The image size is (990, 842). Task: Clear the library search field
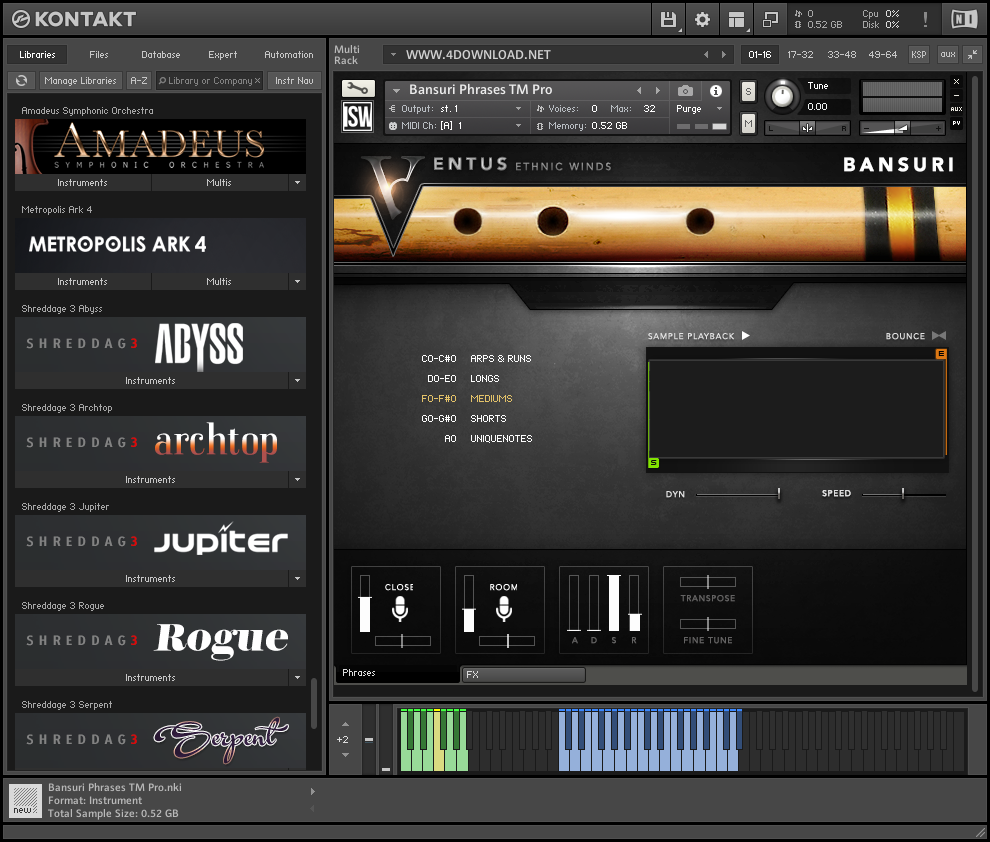[x=258, y=81]
